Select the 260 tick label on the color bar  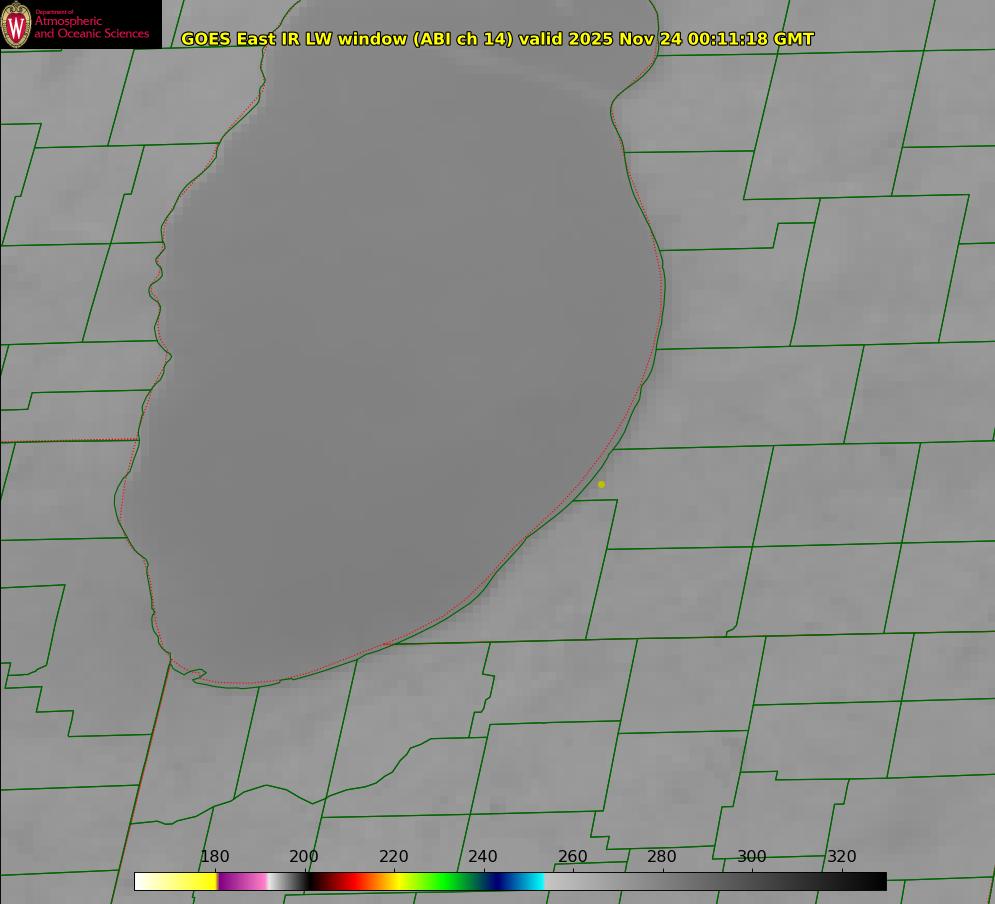[x=573, y=857]
